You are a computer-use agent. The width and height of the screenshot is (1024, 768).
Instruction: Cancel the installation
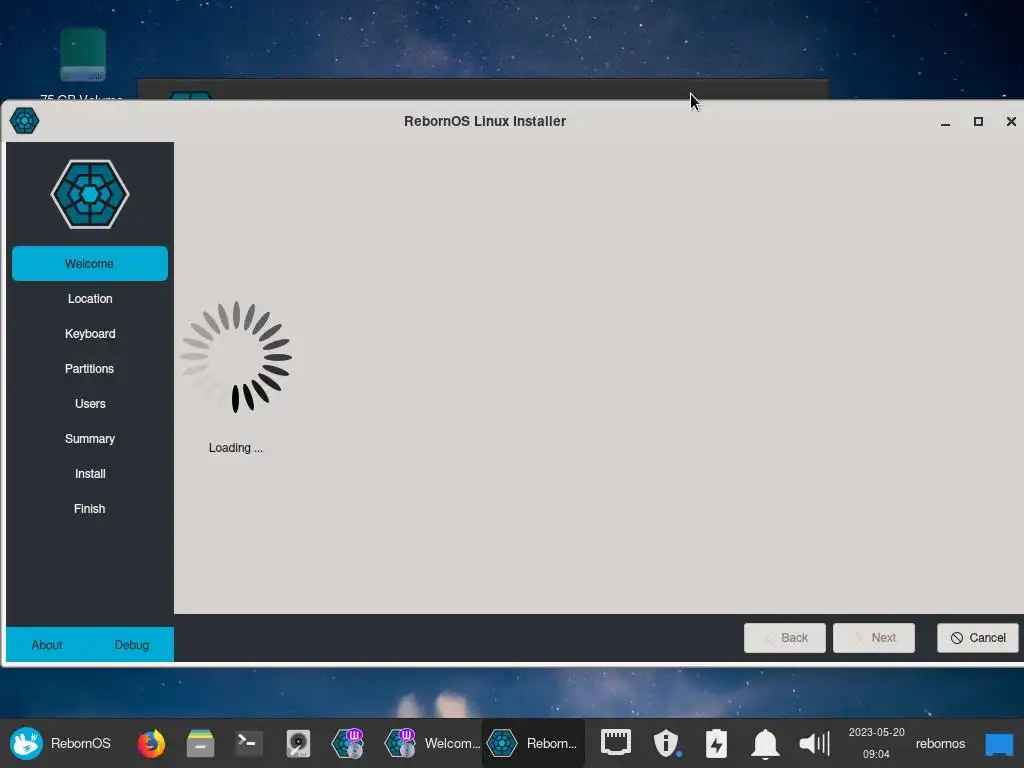click(x=978, y=637)
